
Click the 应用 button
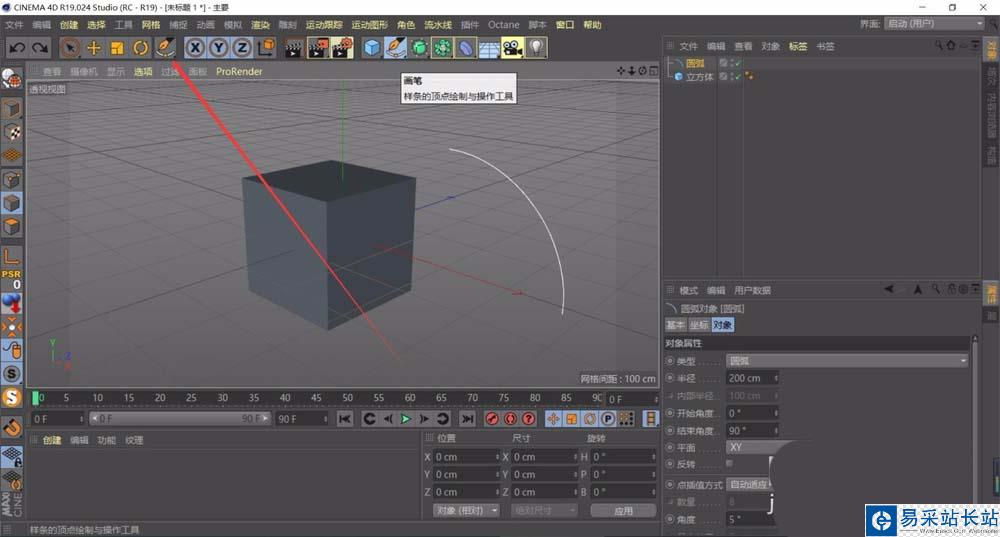(x=623, y=510)
